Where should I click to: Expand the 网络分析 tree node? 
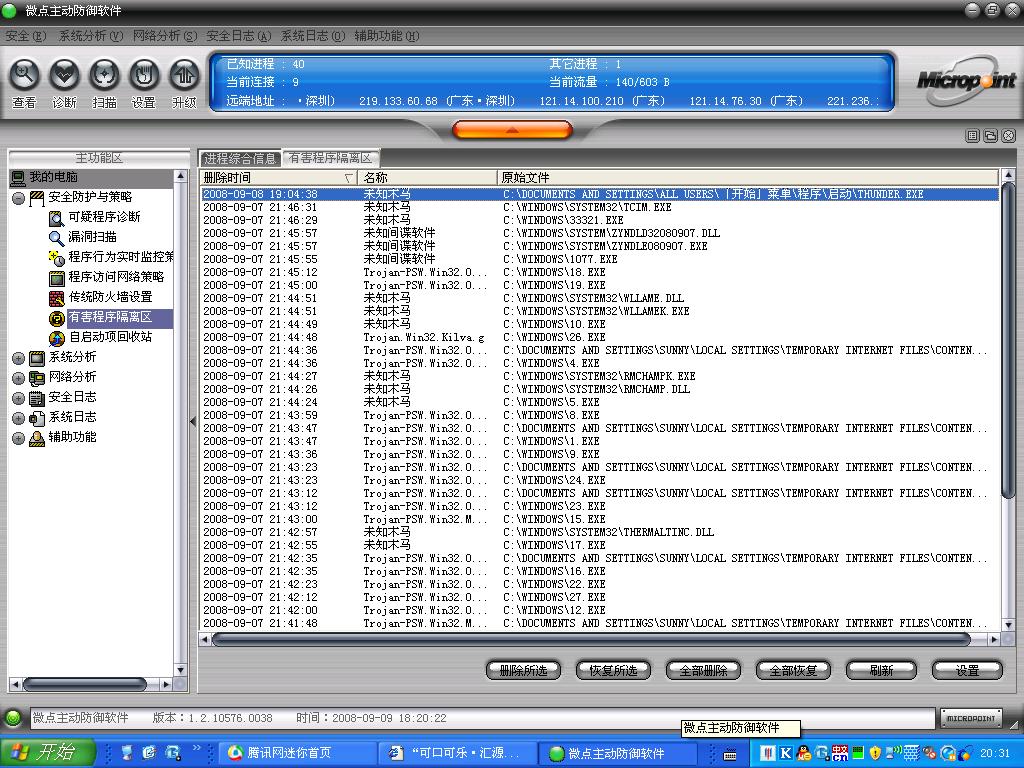pos(18,378)
